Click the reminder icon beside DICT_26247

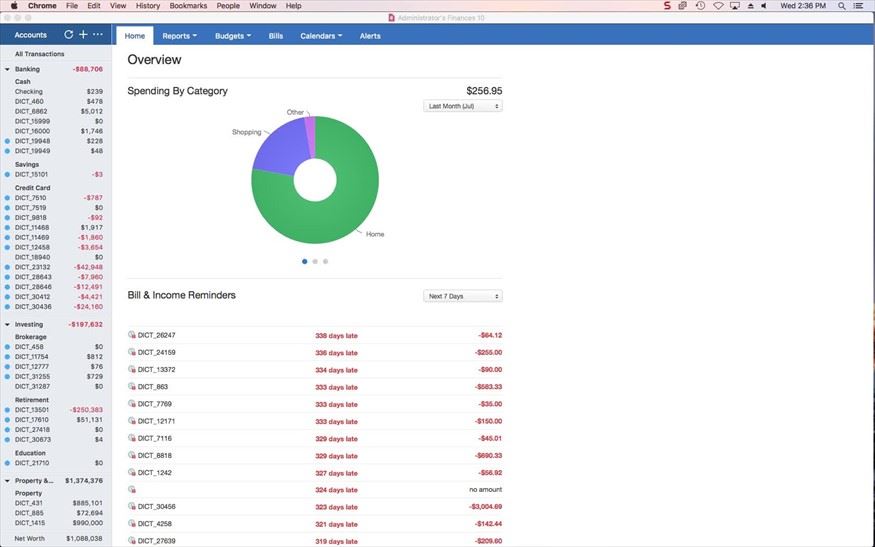pos(132,335)
